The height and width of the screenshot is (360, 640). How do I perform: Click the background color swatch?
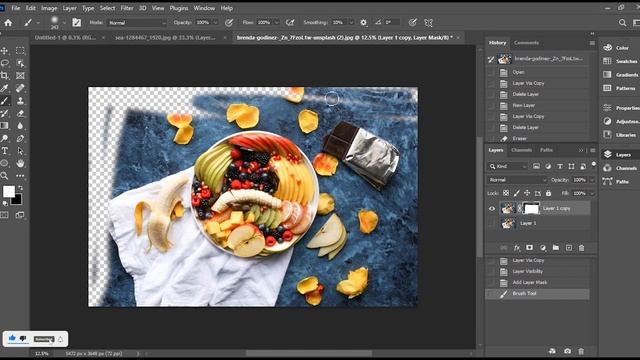click(17, 200)
